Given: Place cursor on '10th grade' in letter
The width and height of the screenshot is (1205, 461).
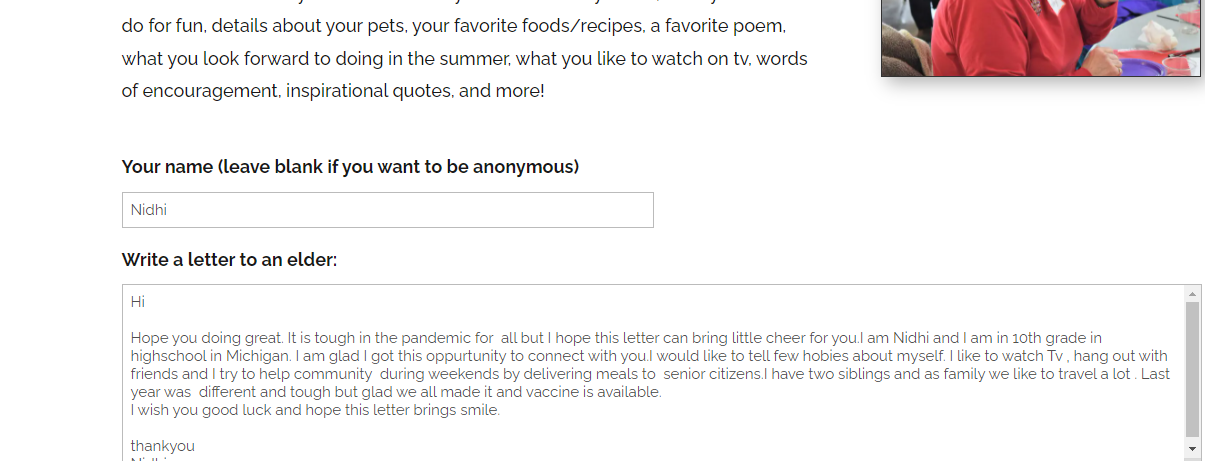Looking at the screenshot, I should coord(1045,338).
